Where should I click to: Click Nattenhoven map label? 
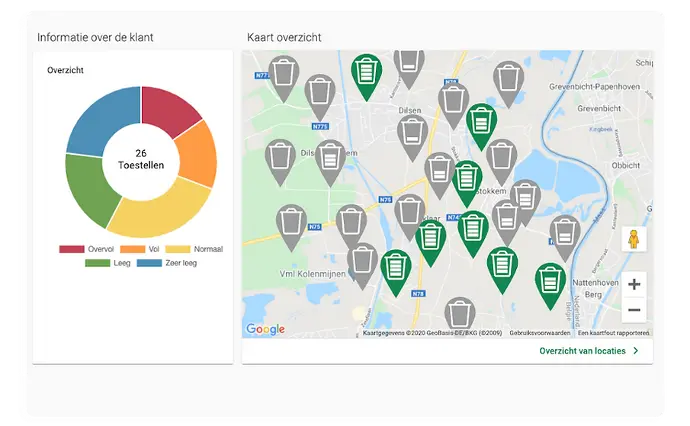click(x=595, y=283)
